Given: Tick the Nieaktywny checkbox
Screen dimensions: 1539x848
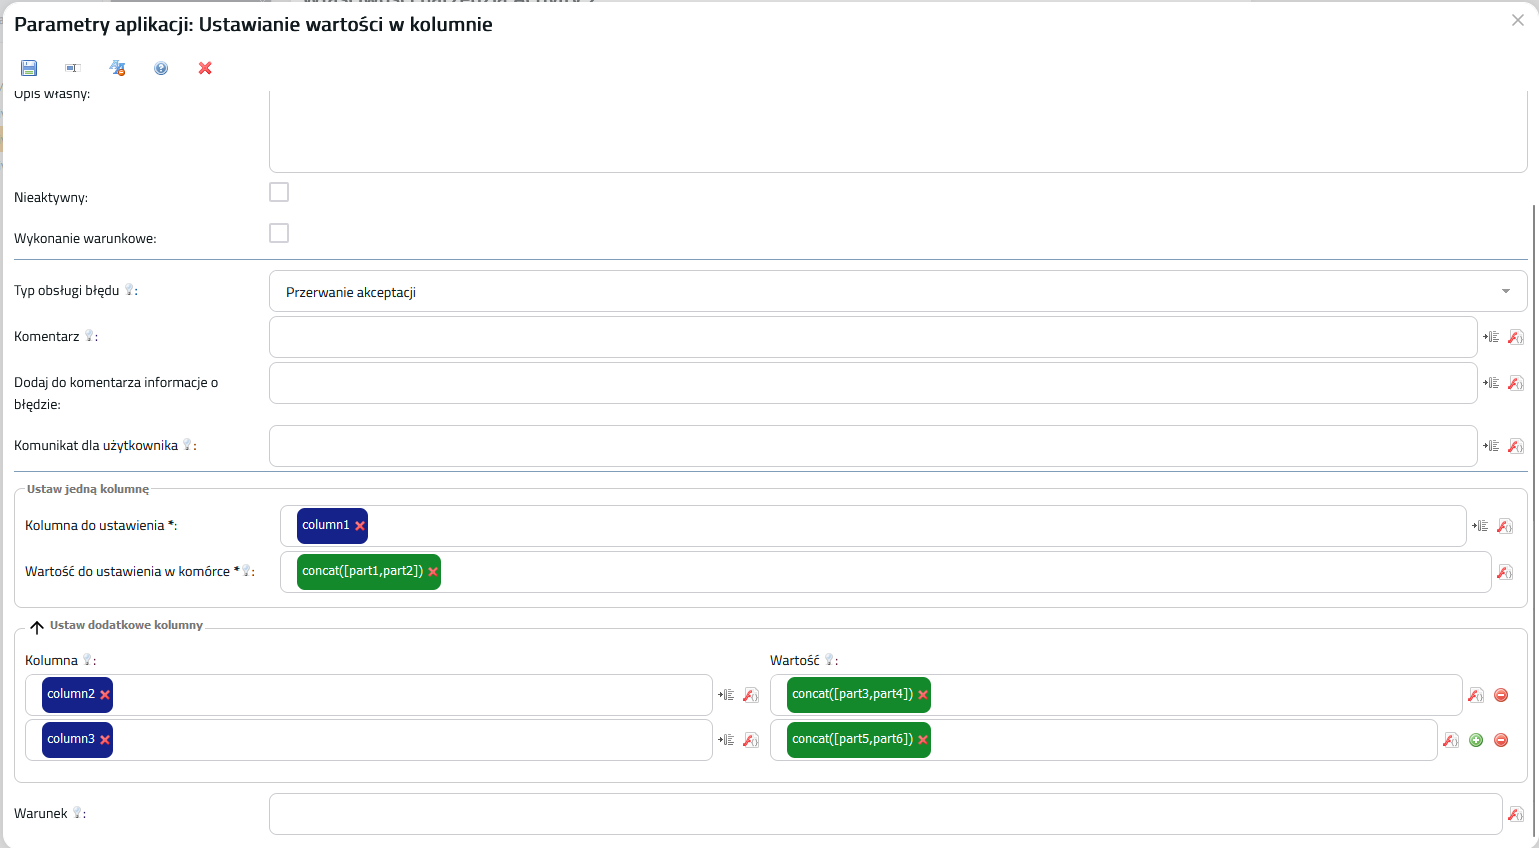Looking at the screenshot, I should pyautogui.click(x=279, y=192).
